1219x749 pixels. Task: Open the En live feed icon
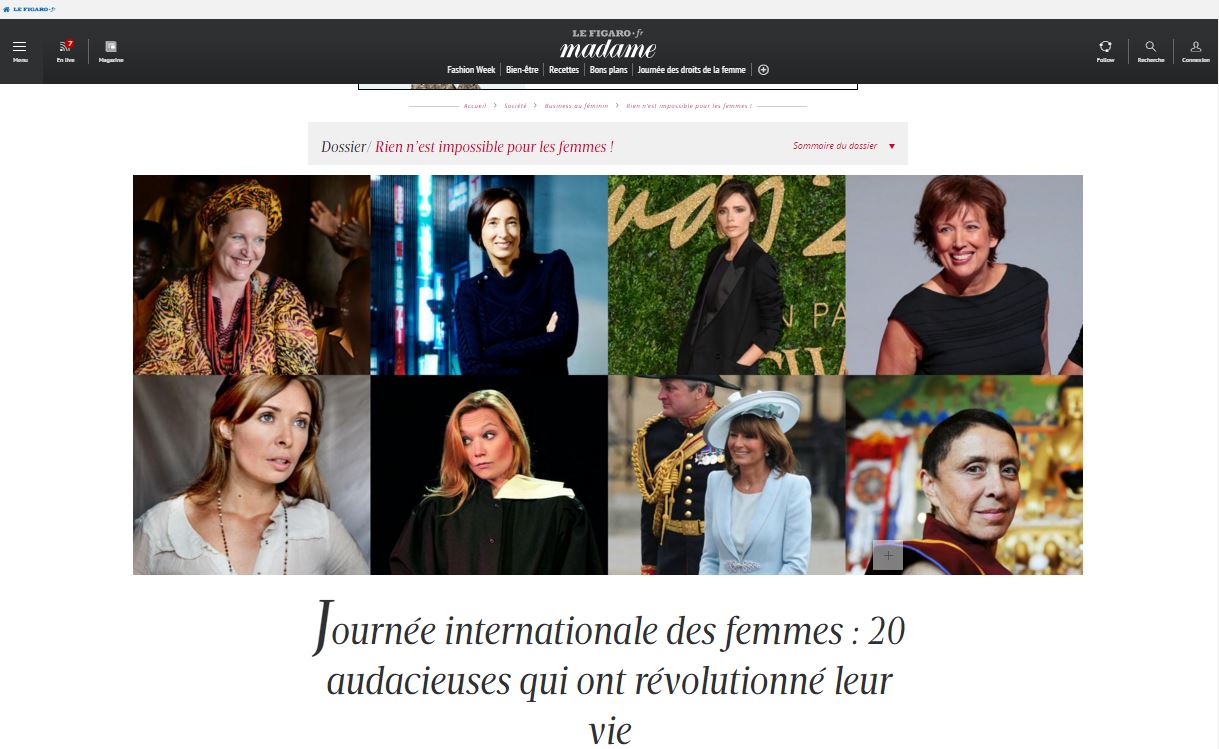click(66, 46)
